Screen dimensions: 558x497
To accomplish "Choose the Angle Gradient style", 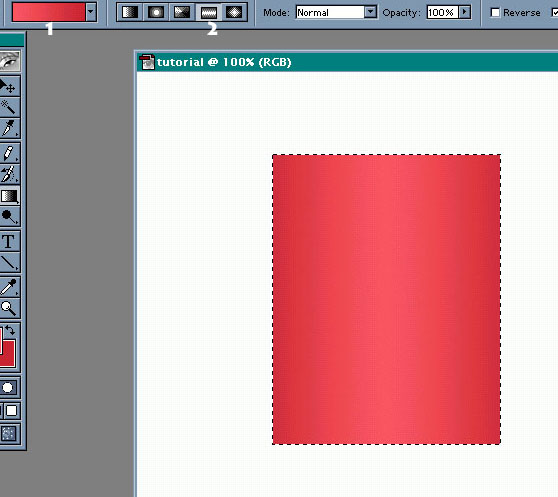I will pos(182,12).
